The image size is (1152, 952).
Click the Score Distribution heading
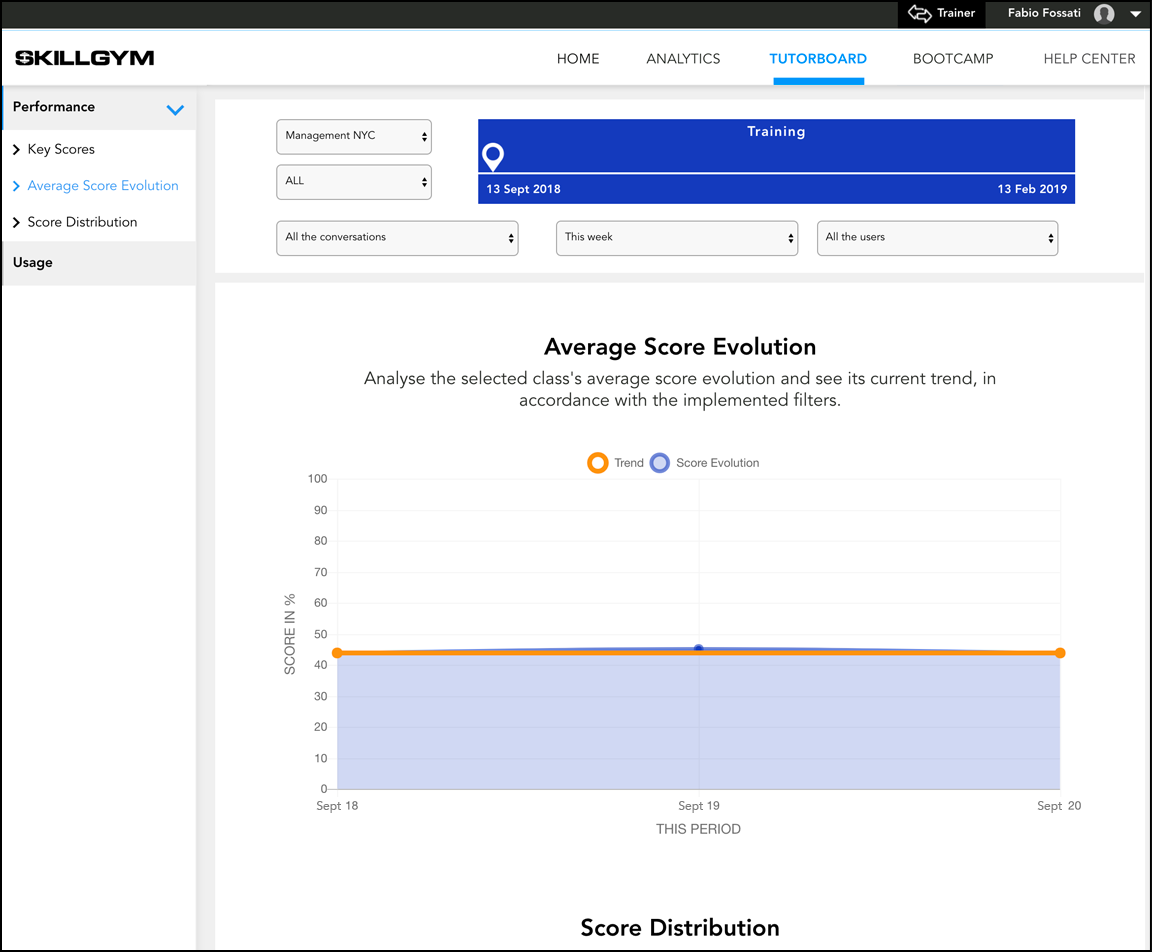[x=680, y=928]
